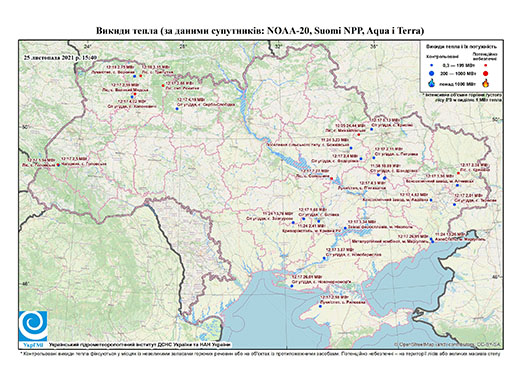Select the blue marker for Авдіївка coke plant
Screen dimensions: 520x368
pyautogui.click(x=431, y=200)
